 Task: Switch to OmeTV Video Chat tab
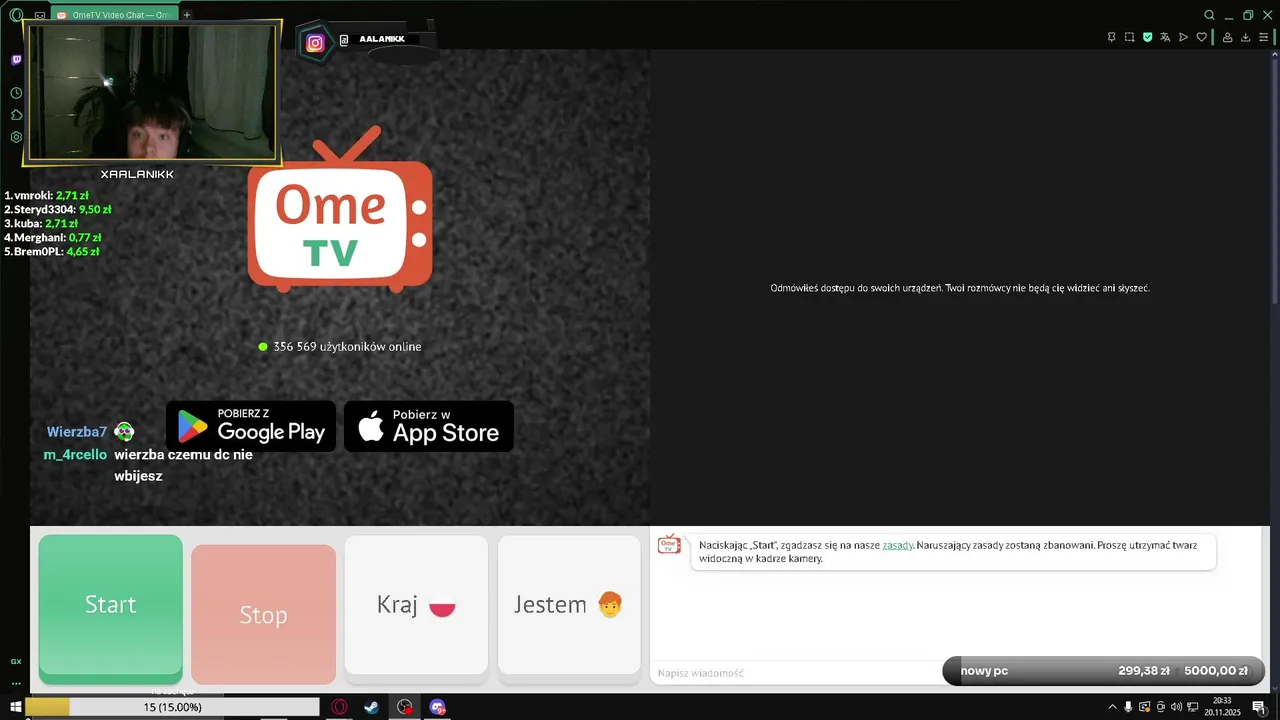pyautogui.click(x=114, y=15)
